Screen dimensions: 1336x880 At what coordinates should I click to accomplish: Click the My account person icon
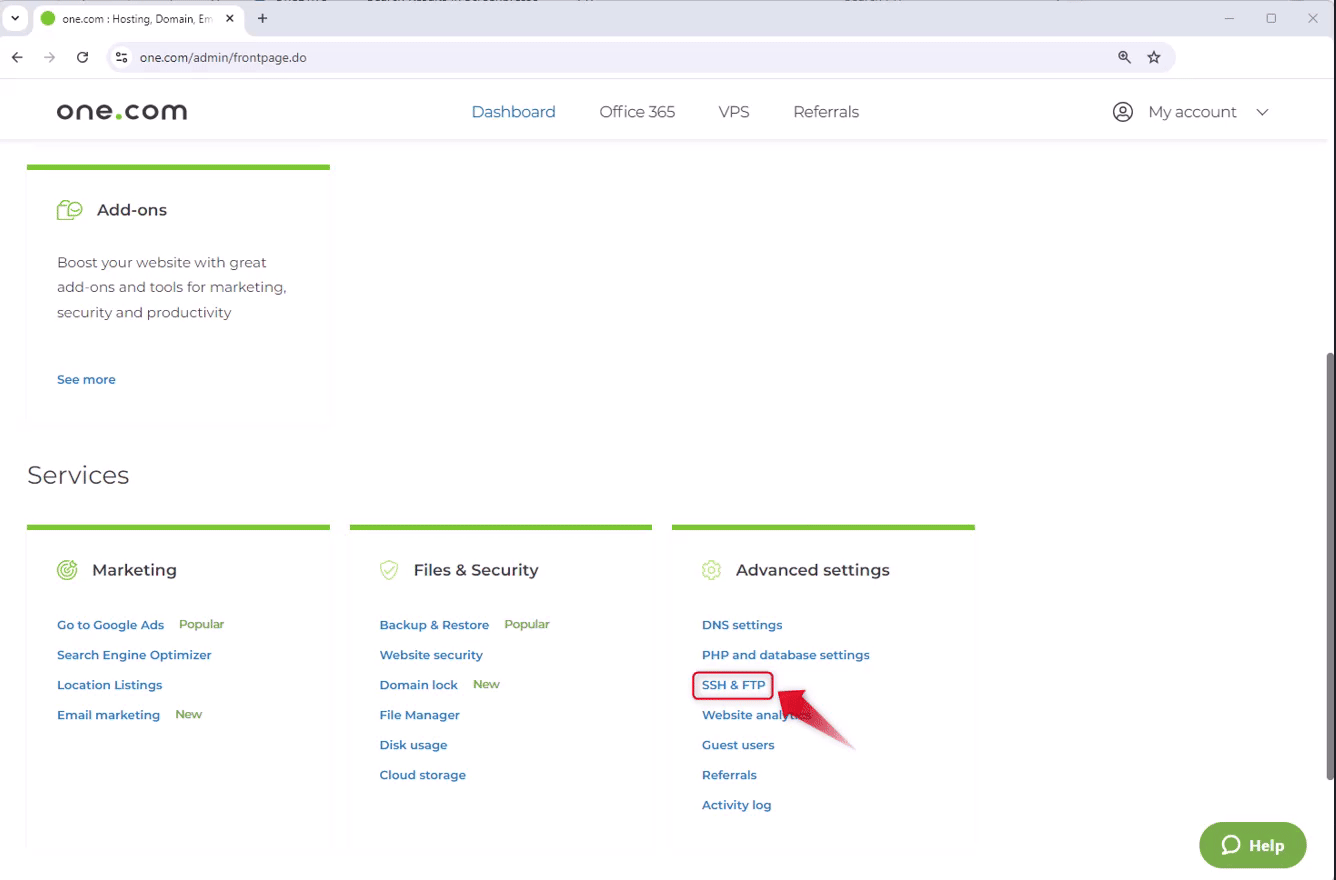[x=1122, y=111]
